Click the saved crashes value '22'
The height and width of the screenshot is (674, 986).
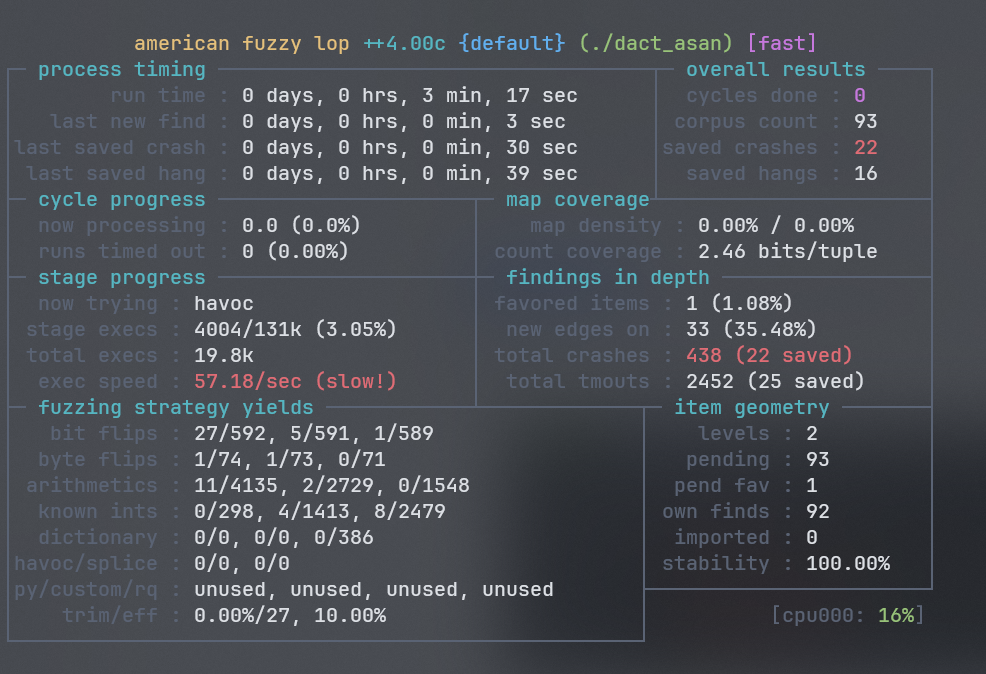click(865, 147)
